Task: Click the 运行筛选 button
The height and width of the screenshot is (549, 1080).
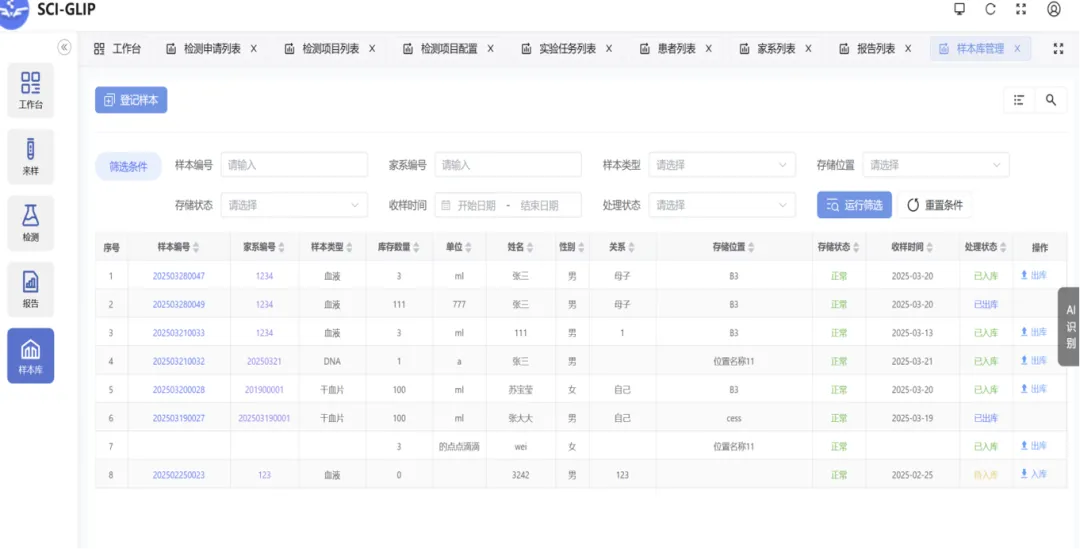Action: click(x=854, y=205)
